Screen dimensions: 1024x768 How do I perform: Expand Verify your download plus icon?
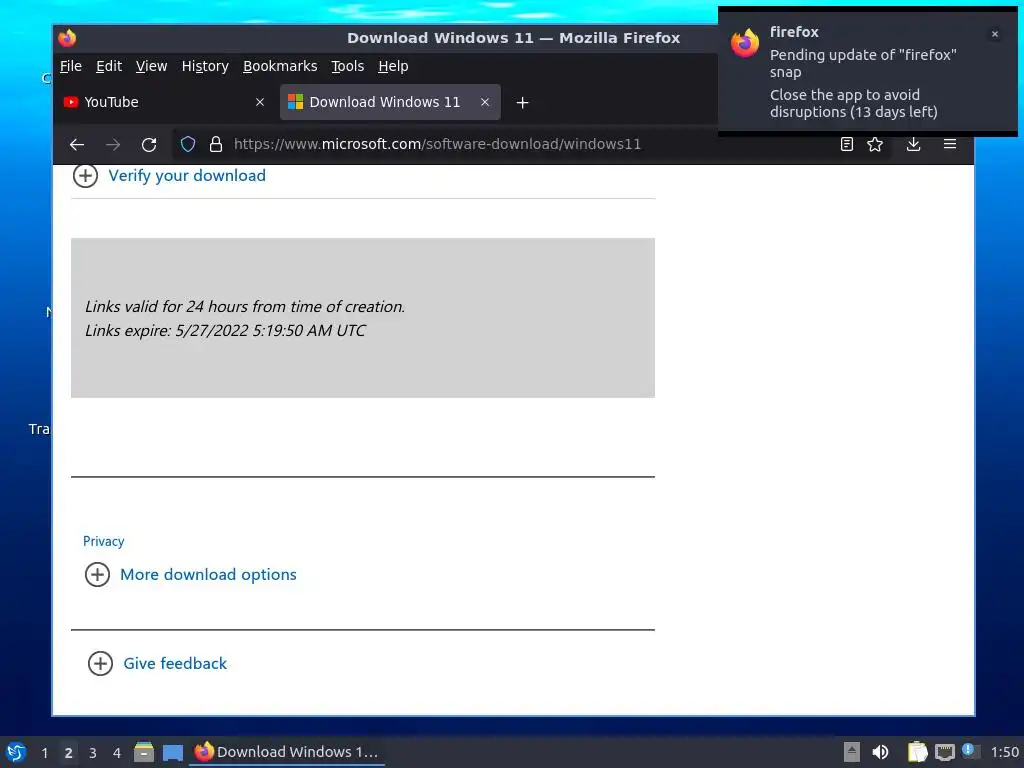click(85, 176)
